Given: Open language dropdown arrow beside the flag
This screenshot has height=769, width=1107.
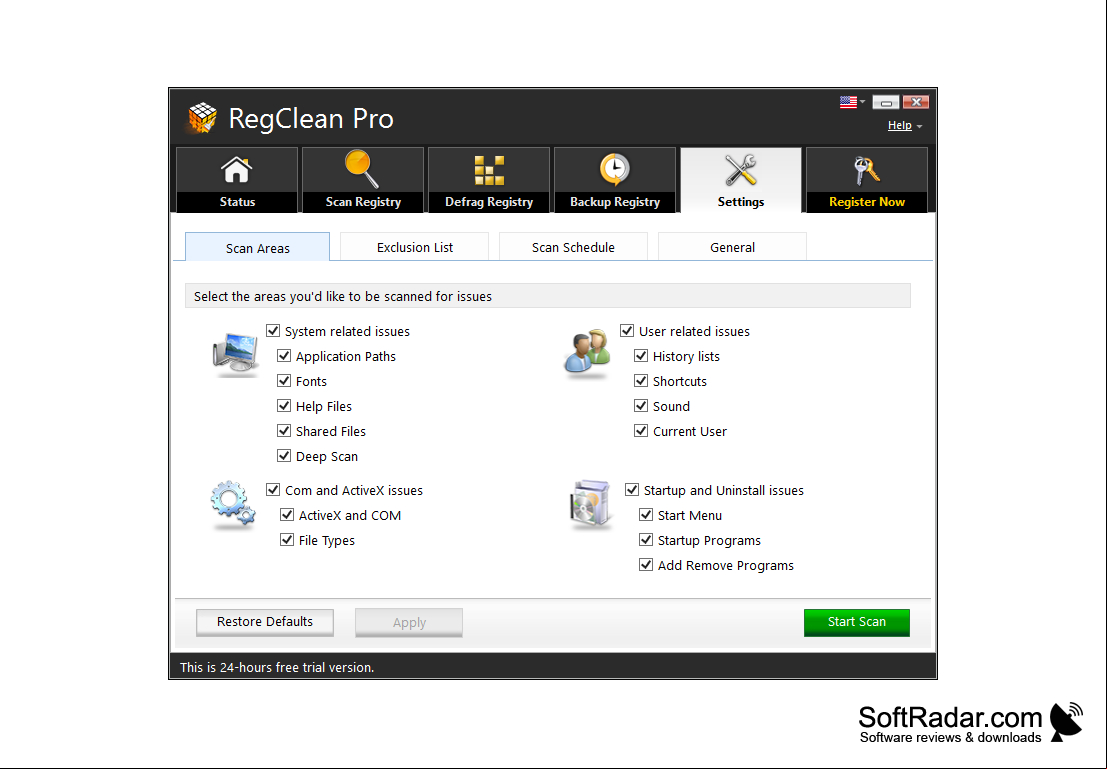Looking at the screenshot, I should click(x=863, y=102).
